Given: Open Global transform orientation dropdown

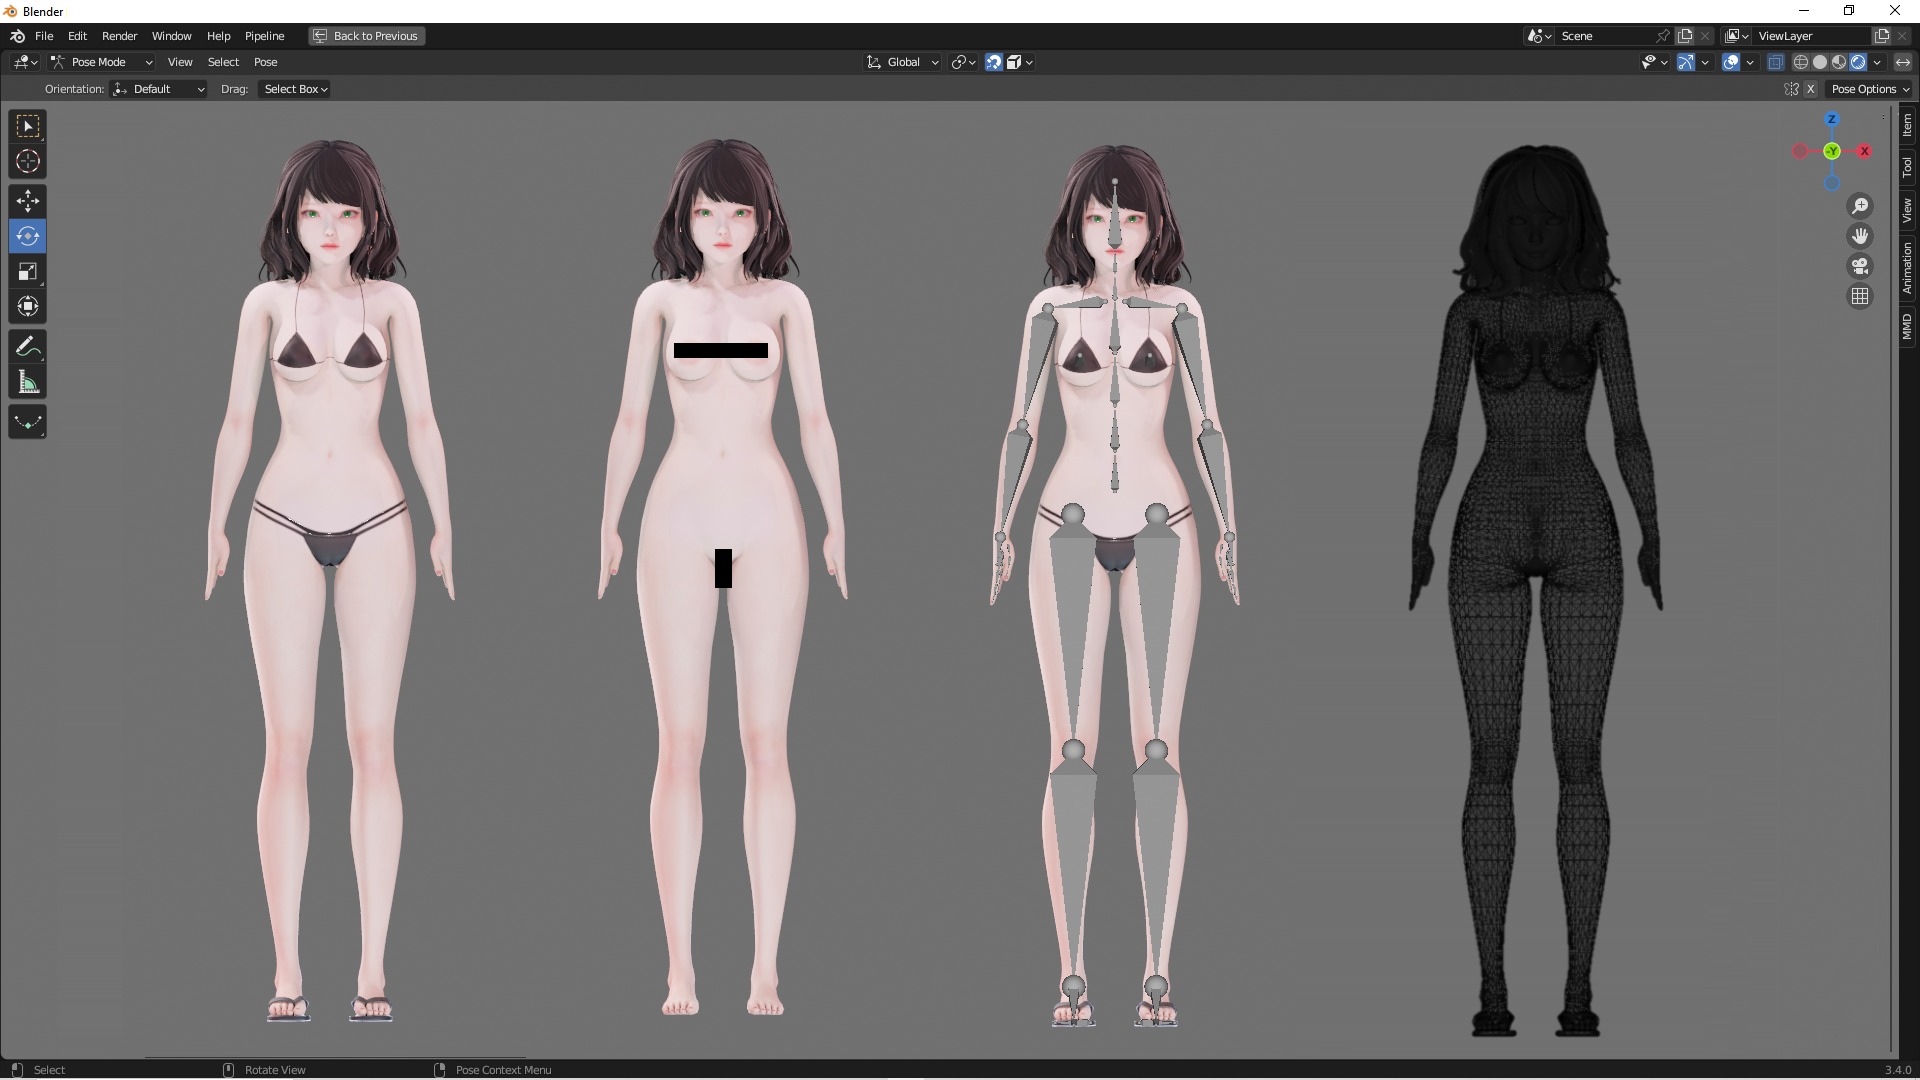Looking at the screenshot, I should (902, 62).
